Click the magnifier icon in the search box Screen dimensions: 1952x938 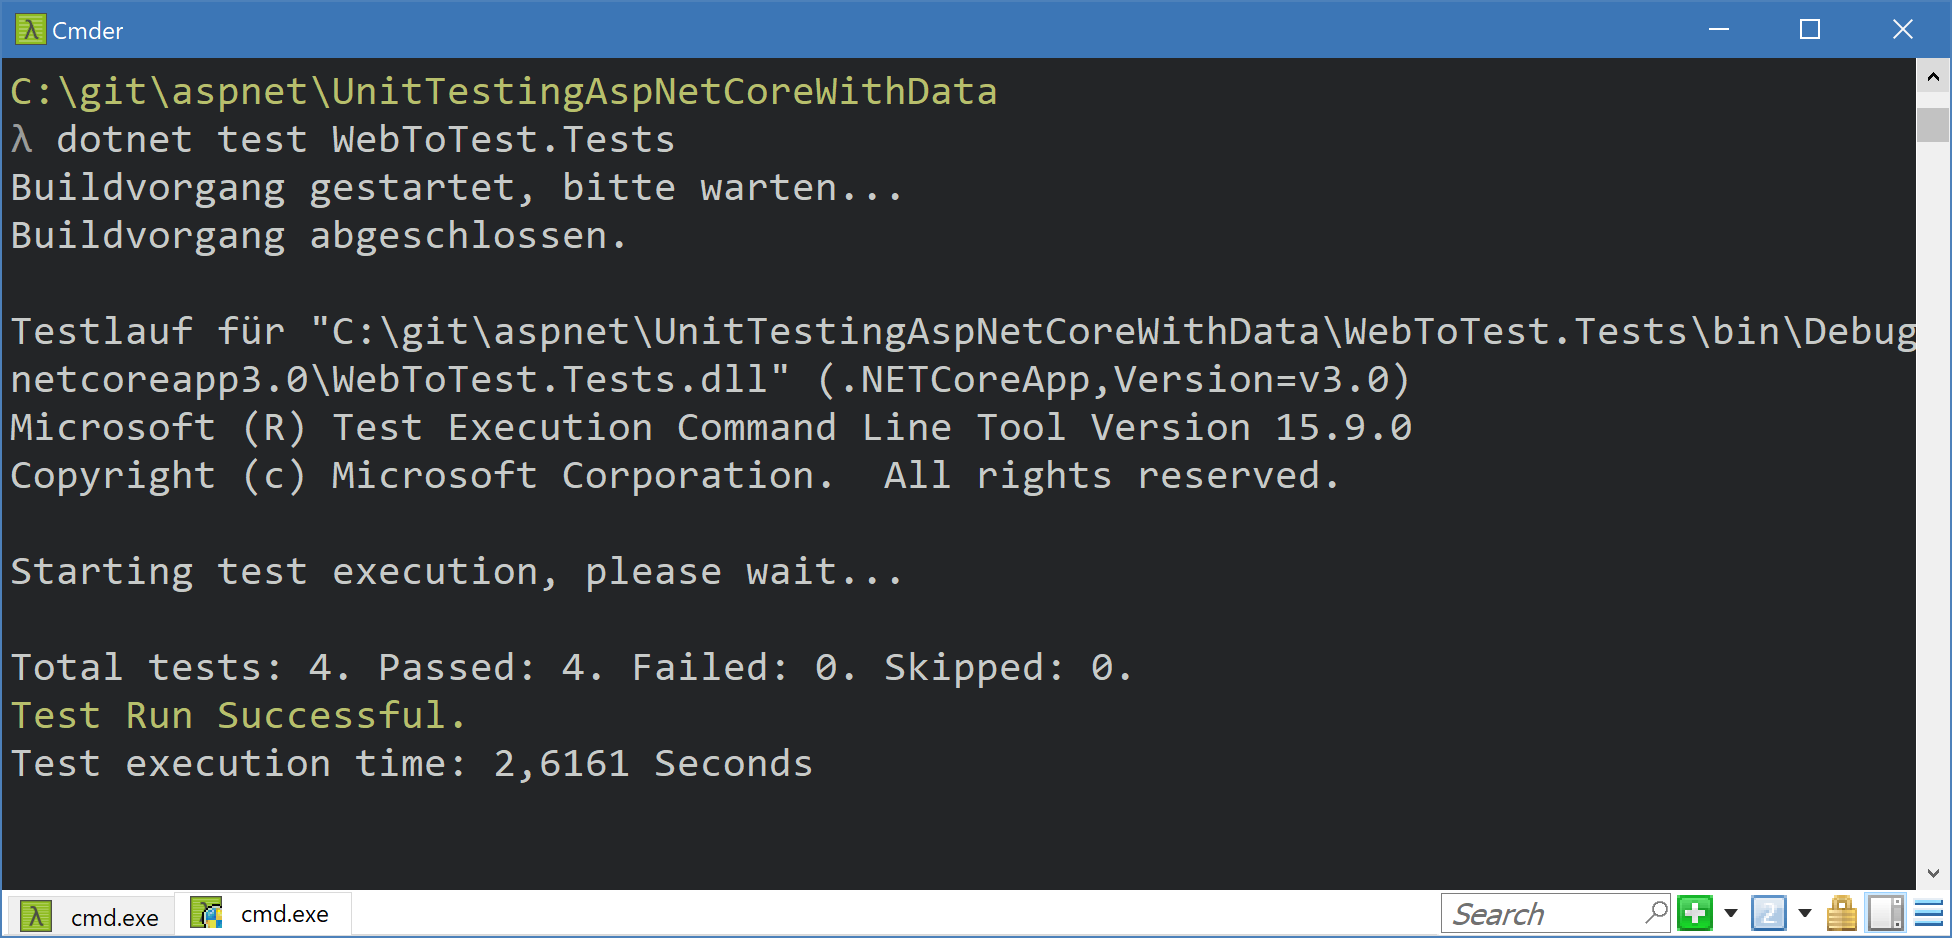click(x=1656, y=912)
